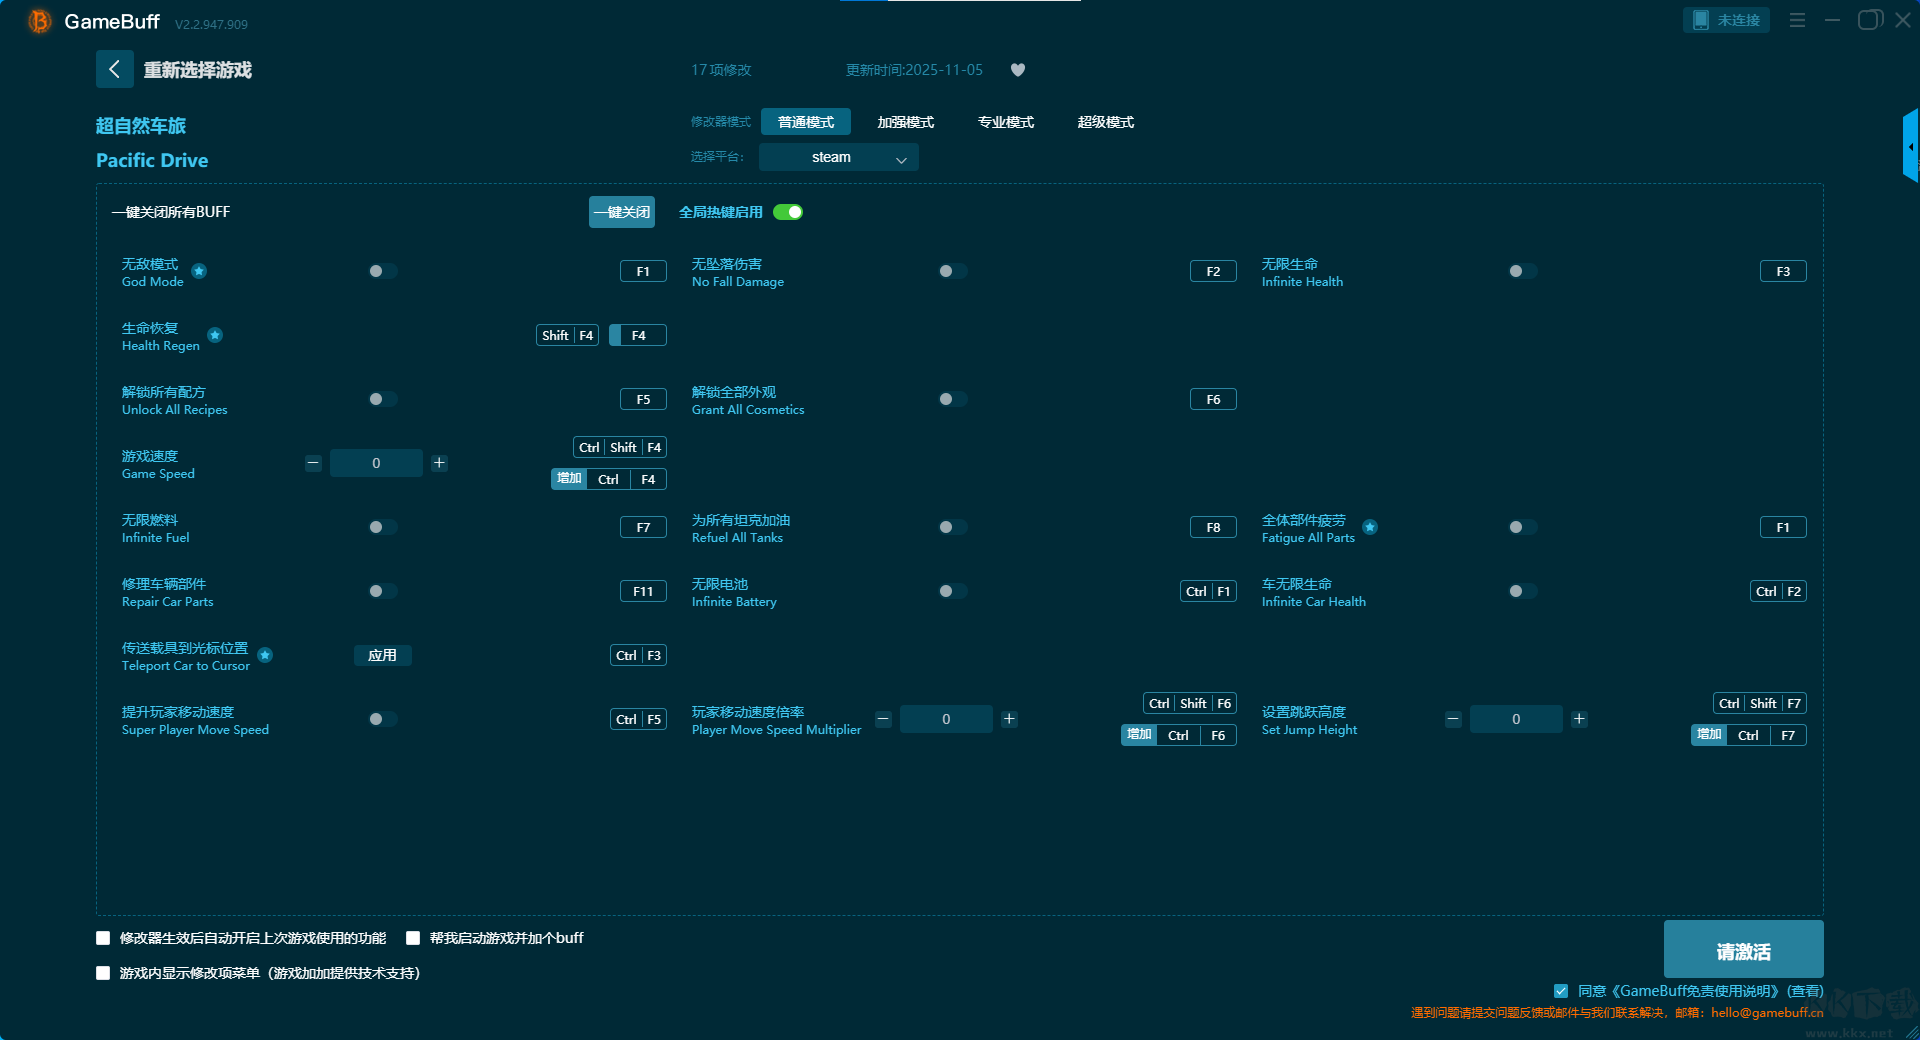Enable Grant All Cosmetics toggle
Viewport: 1920px width, 1040px height.
click(953, 399)
